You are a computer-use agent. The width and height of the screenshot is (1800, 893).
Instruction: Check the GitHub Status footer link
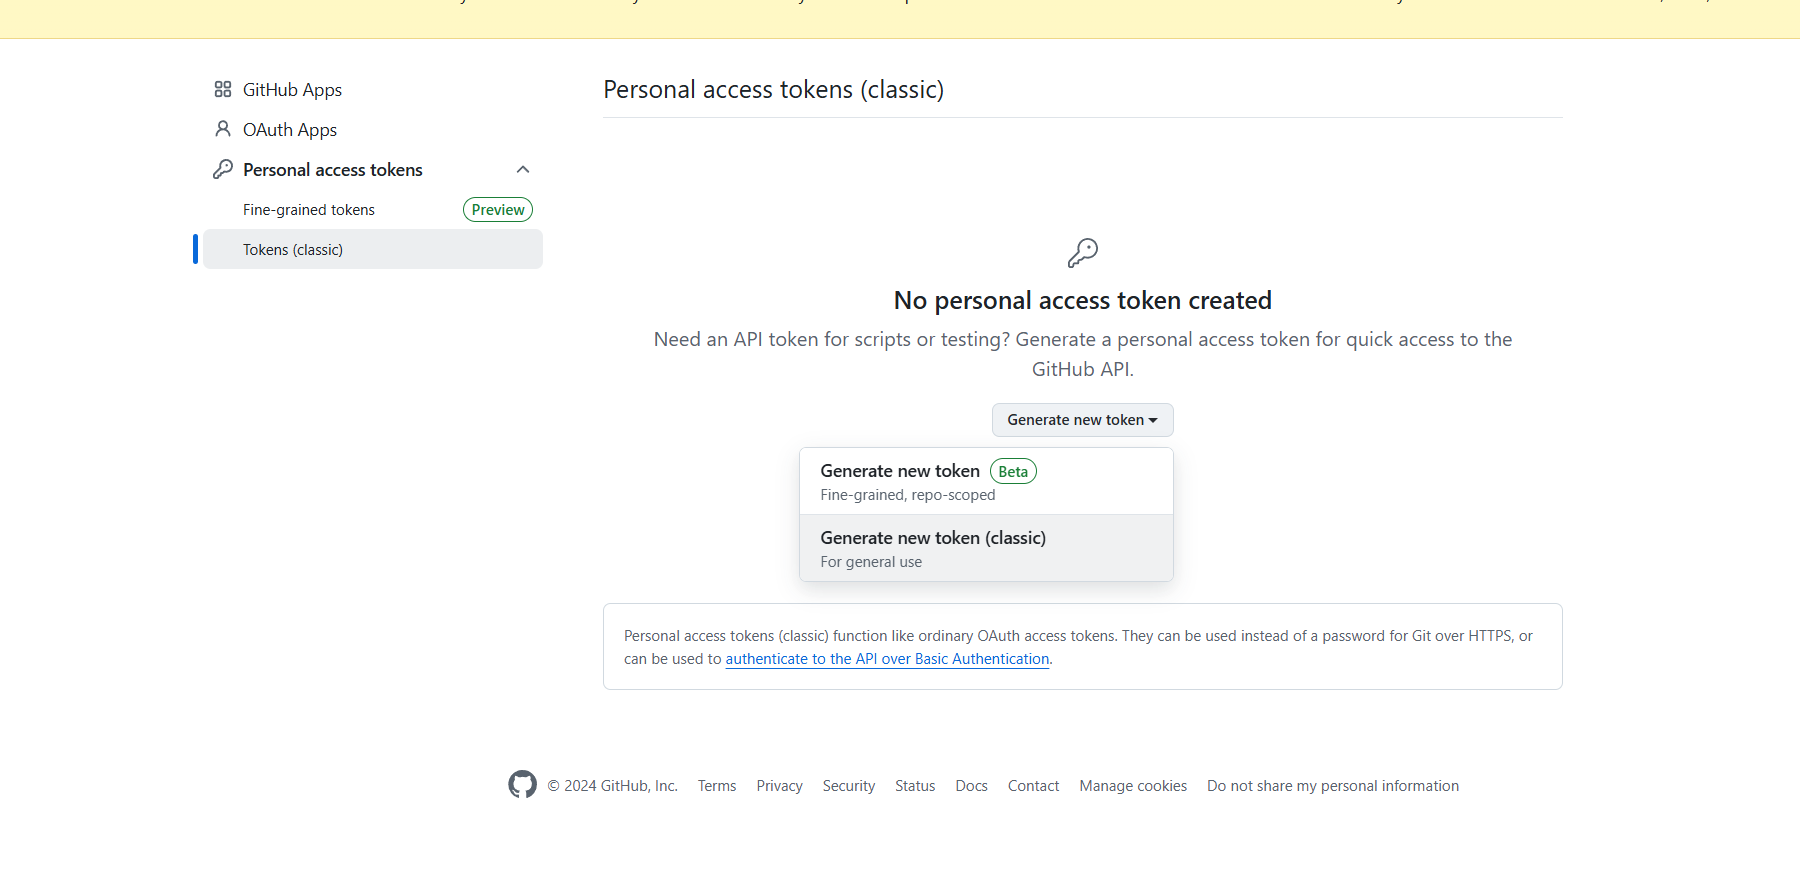(x=915, y=786)
